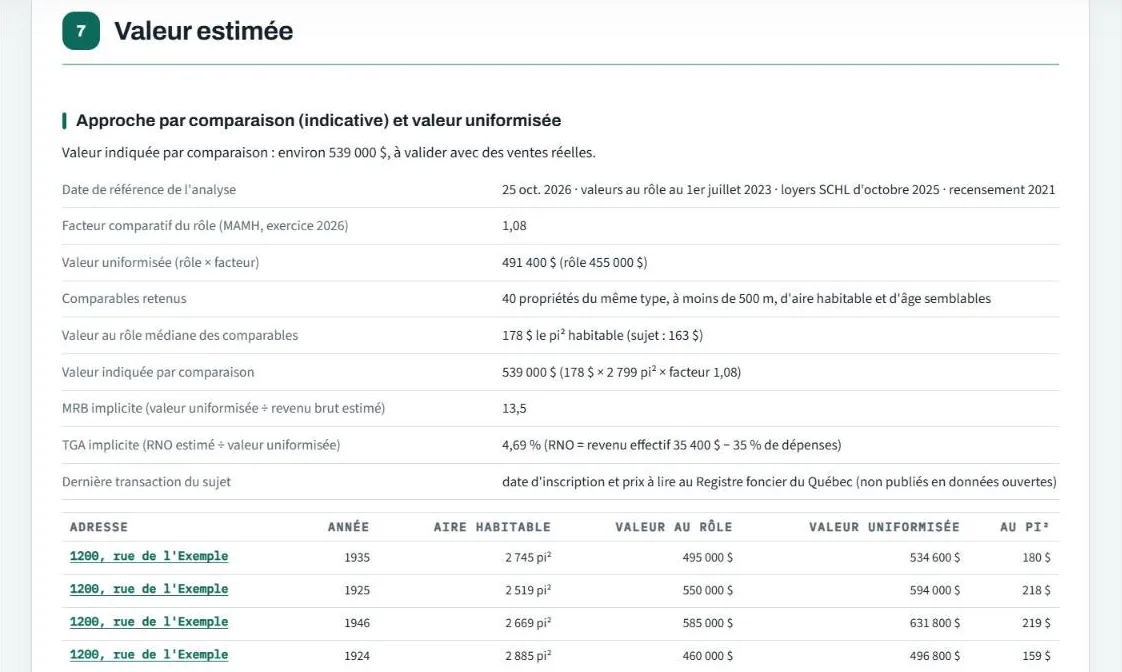Viewport: 1122px width, 672px height.
Task: Click the standardized value '534 600 $'
Action: coord(935,557)
